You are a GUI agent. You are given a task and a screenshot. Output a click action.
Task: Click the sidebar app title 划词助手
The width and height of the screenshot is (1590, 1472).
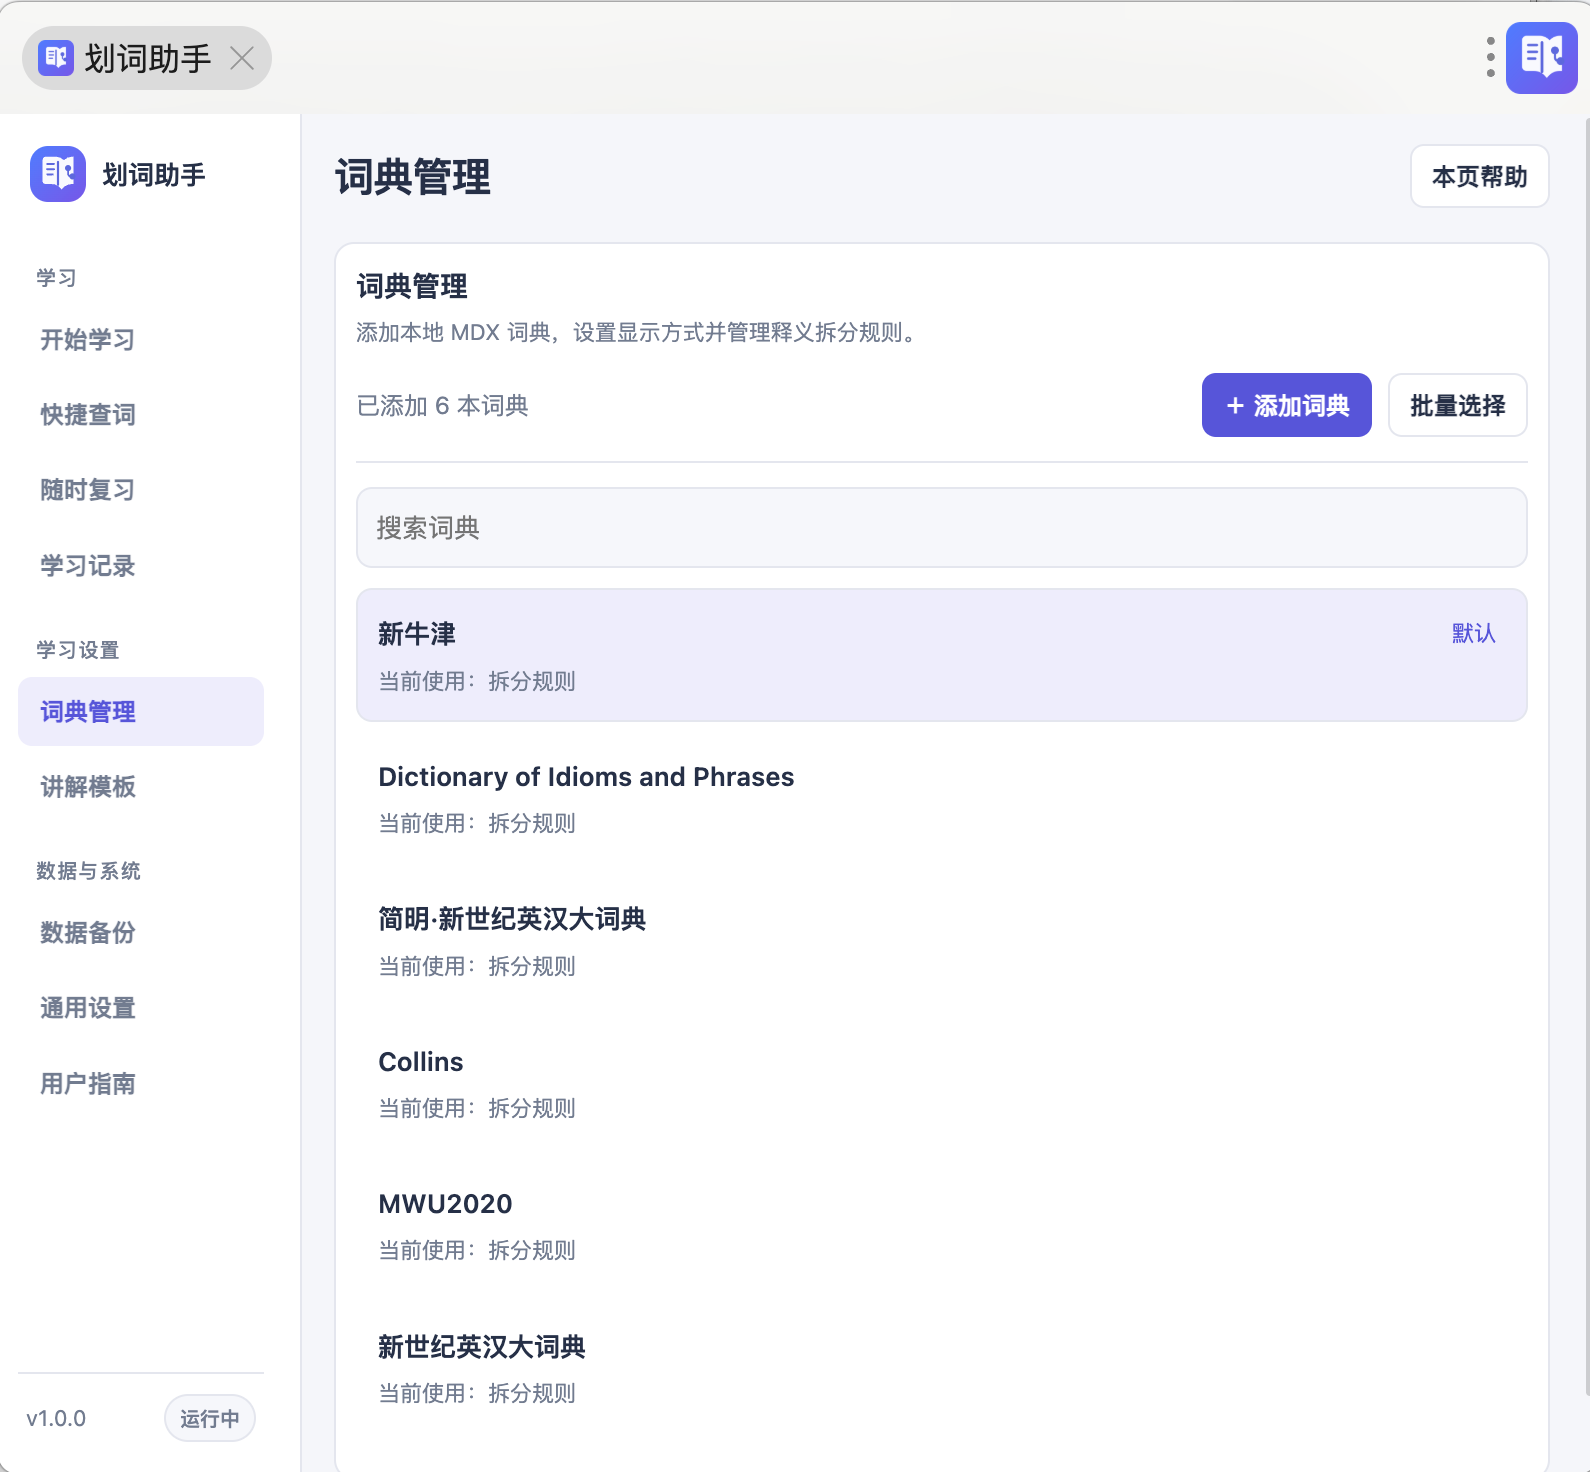[x=154, y=175]
